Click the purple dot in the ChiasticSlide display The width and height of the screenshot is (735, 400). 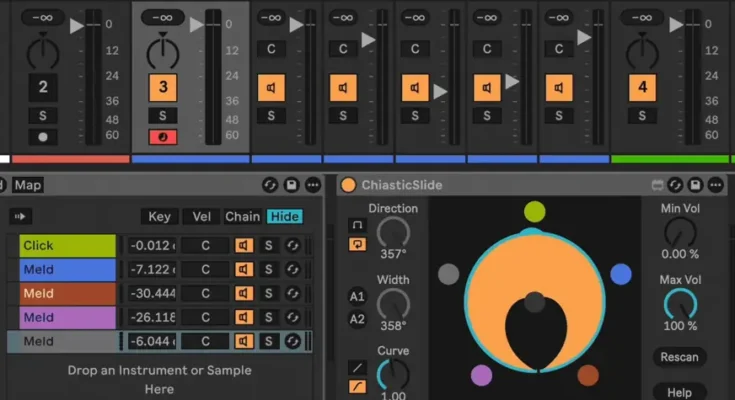coord(481,375)
